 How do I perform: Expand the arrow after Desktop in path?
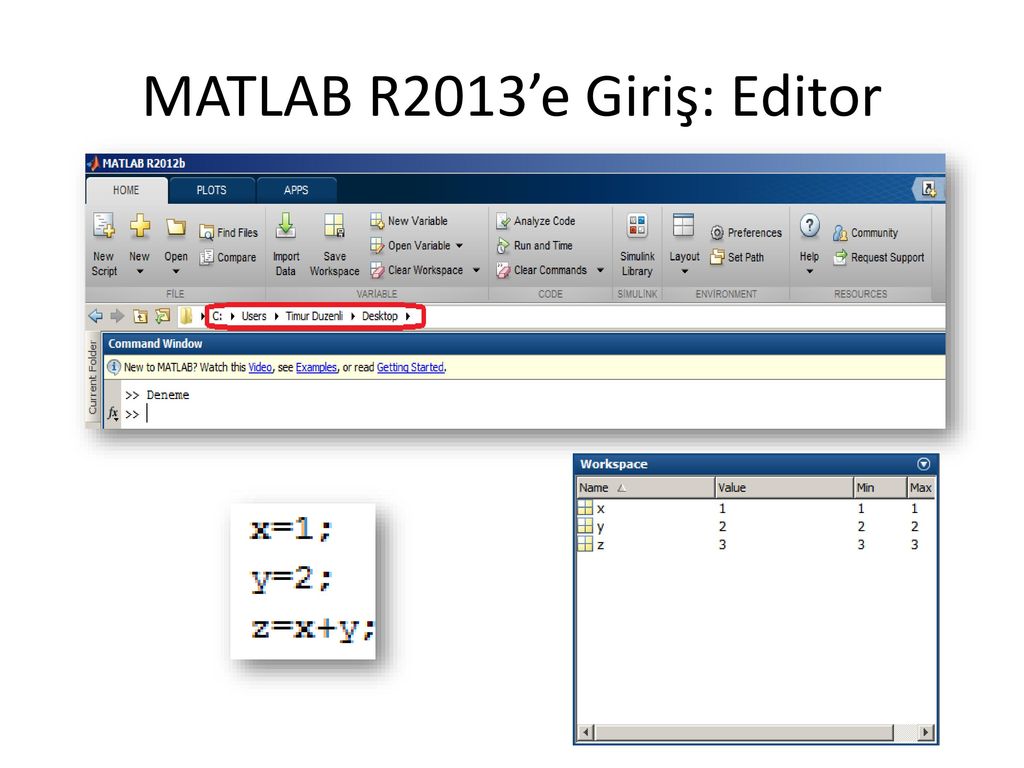(408, 316)
